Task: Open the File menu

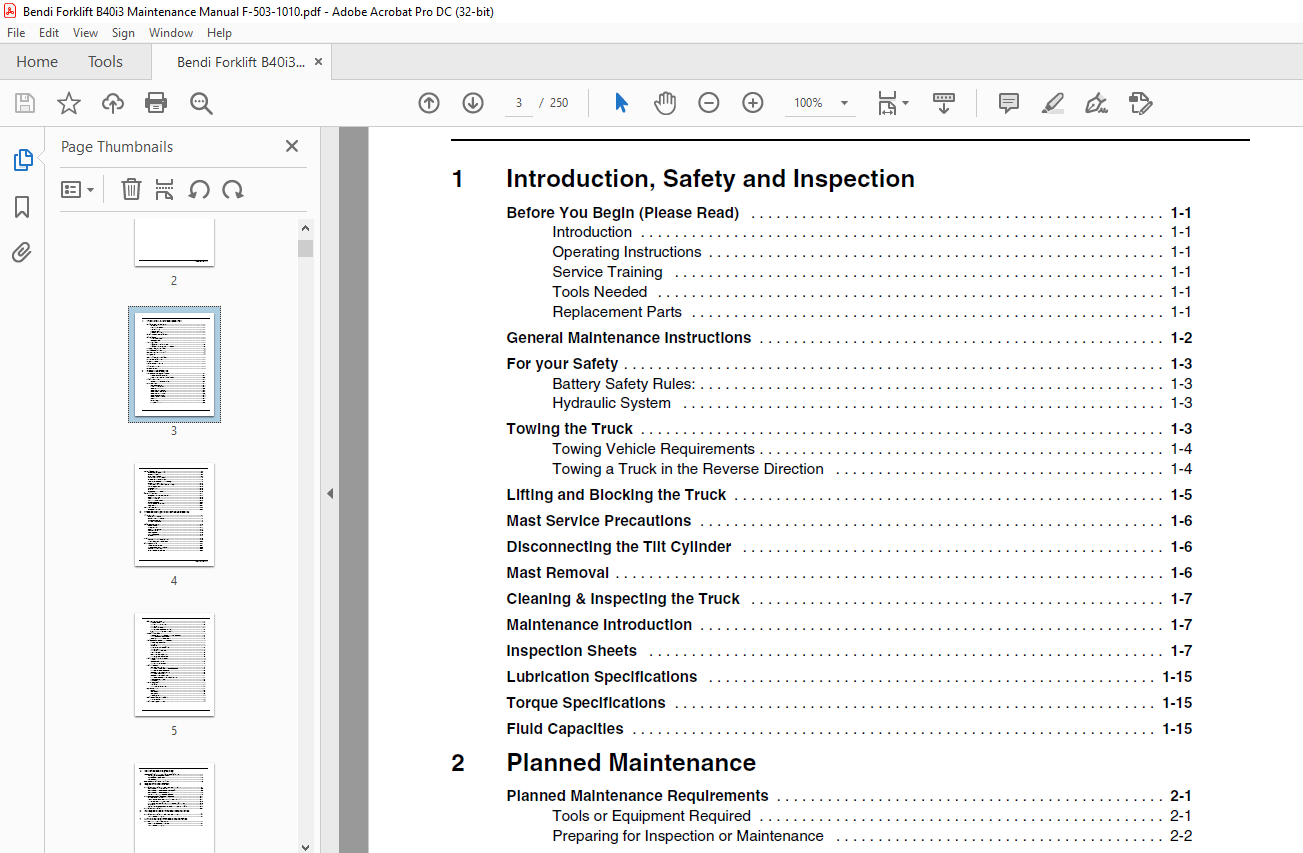Action: pyautogui.click(x=16, y=33)
